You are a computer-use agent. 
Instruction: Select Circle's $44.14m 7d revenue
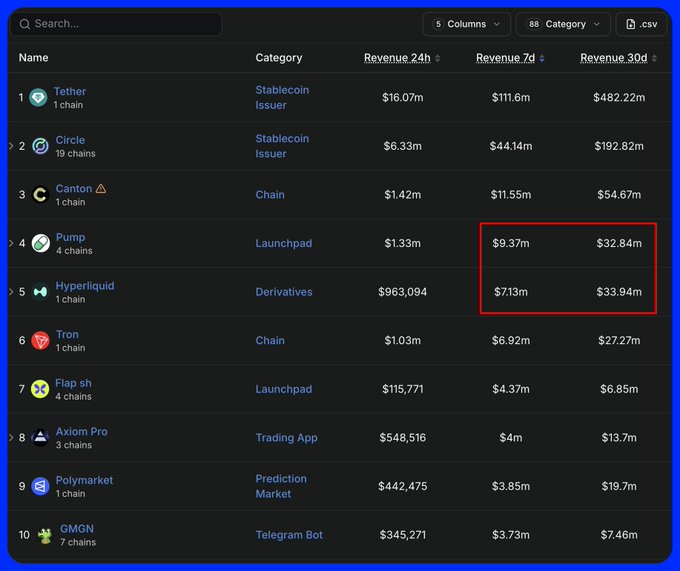511,146
